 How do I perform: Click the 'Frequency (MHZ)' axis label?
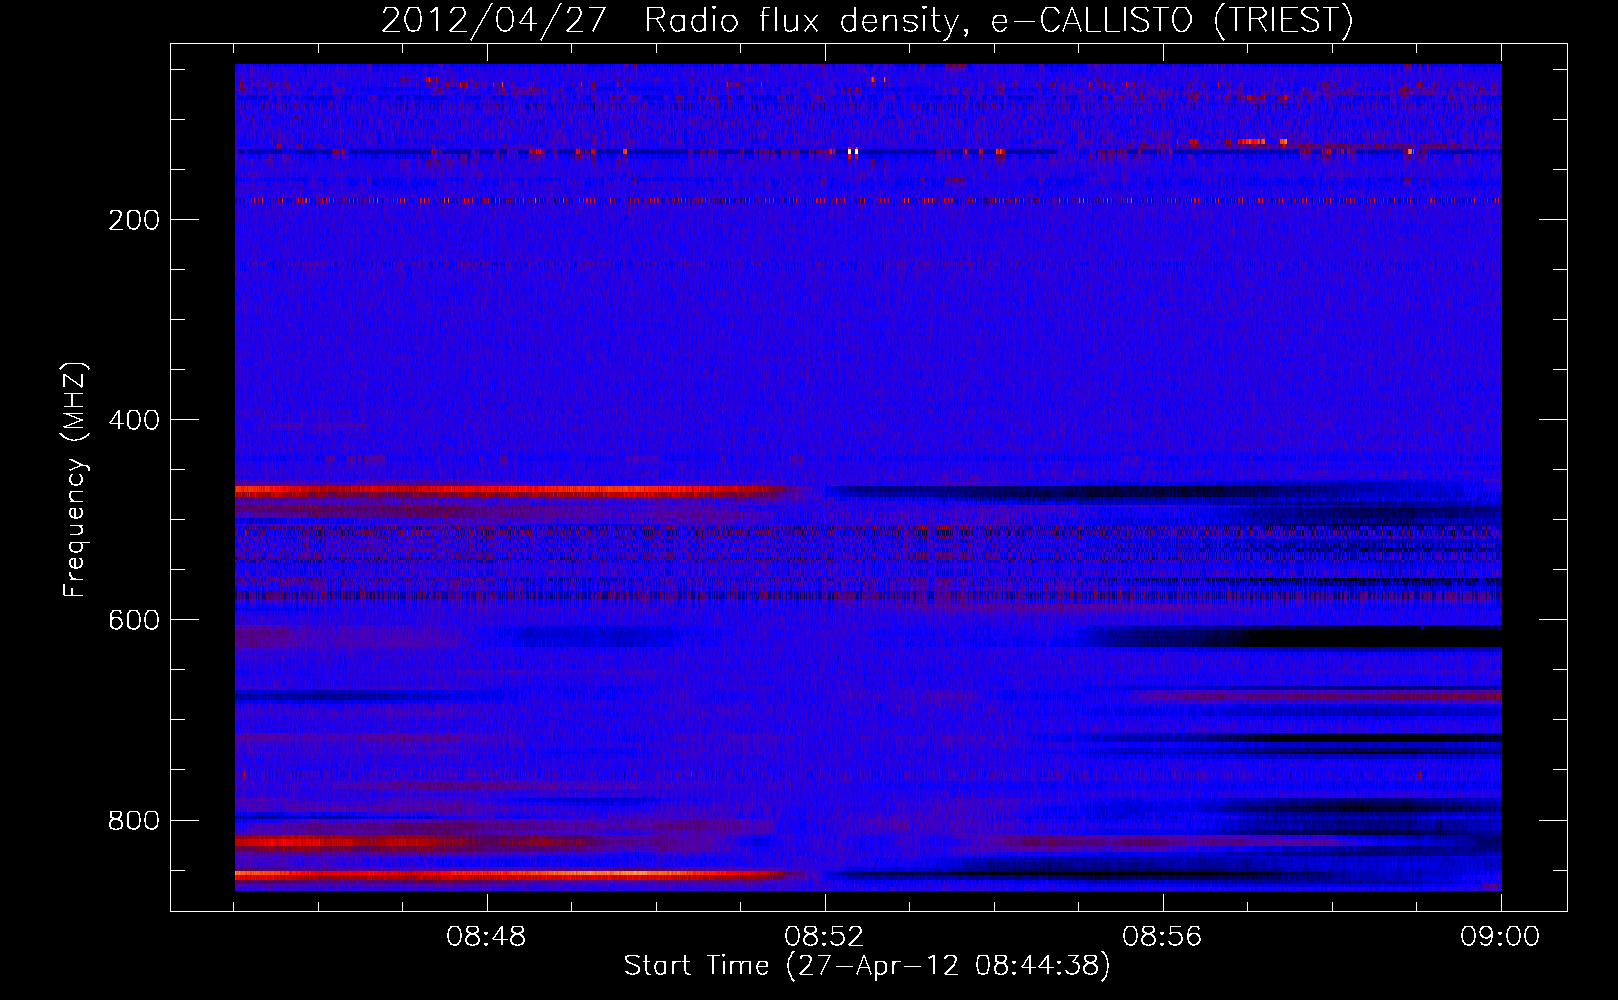(74, 480)
